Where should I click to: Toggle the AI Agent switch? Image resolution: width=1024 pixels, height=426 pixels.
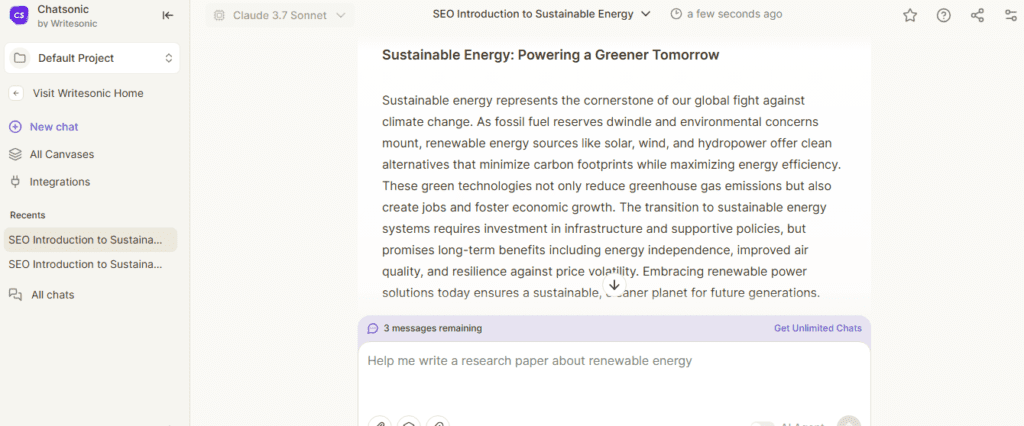click(x=761, y=424)
